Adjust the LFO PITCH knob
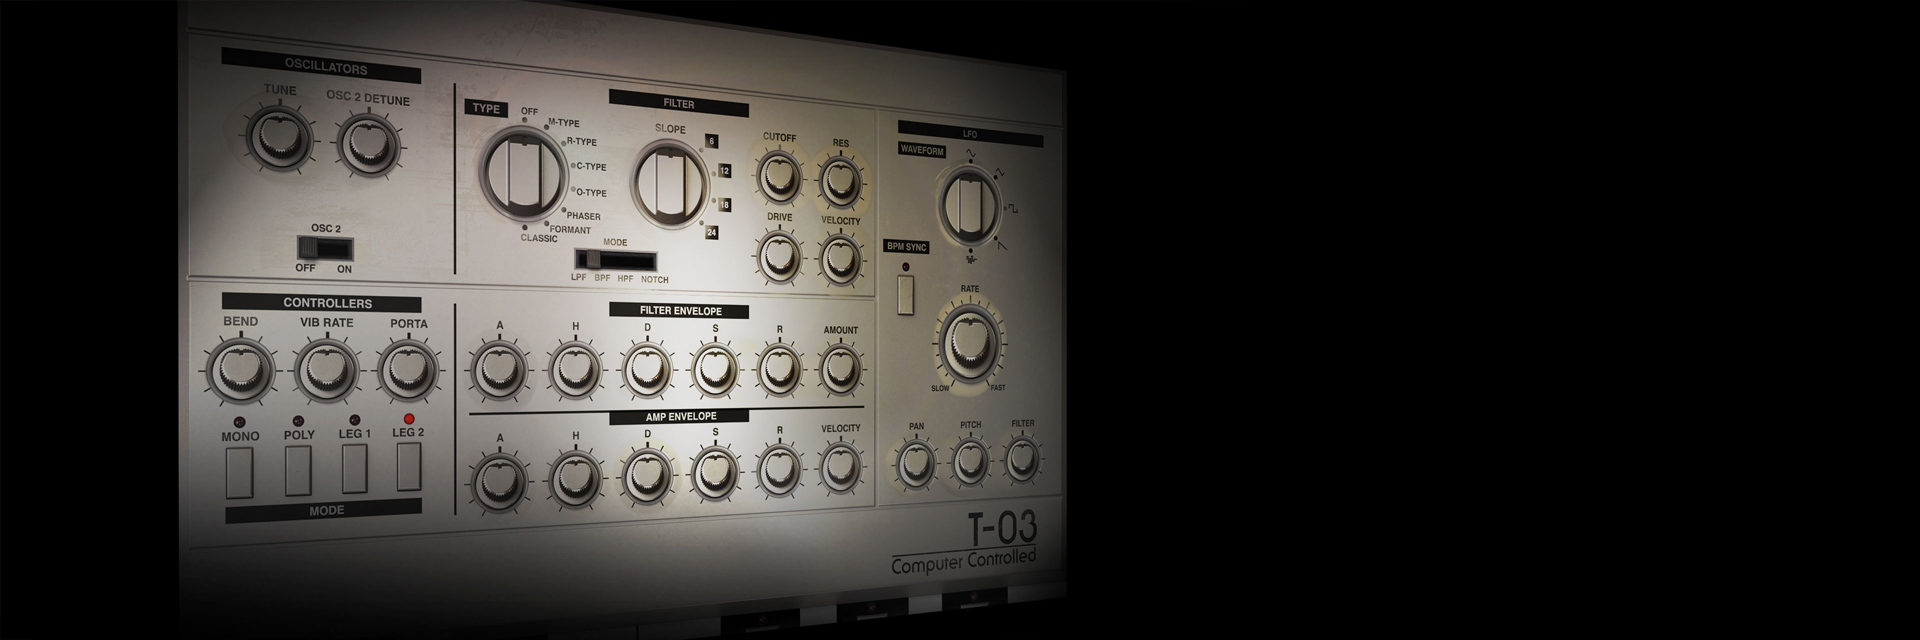 point(970,462)
